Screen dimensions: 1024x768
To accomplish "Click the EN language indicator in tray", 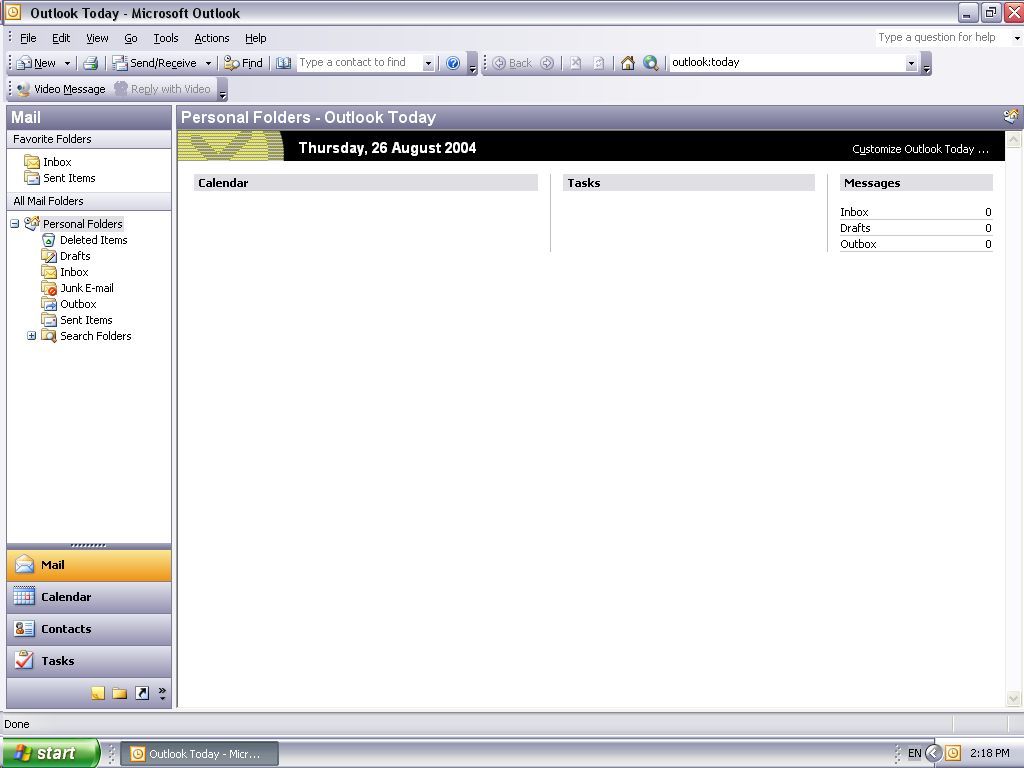I will click(914, 754).
